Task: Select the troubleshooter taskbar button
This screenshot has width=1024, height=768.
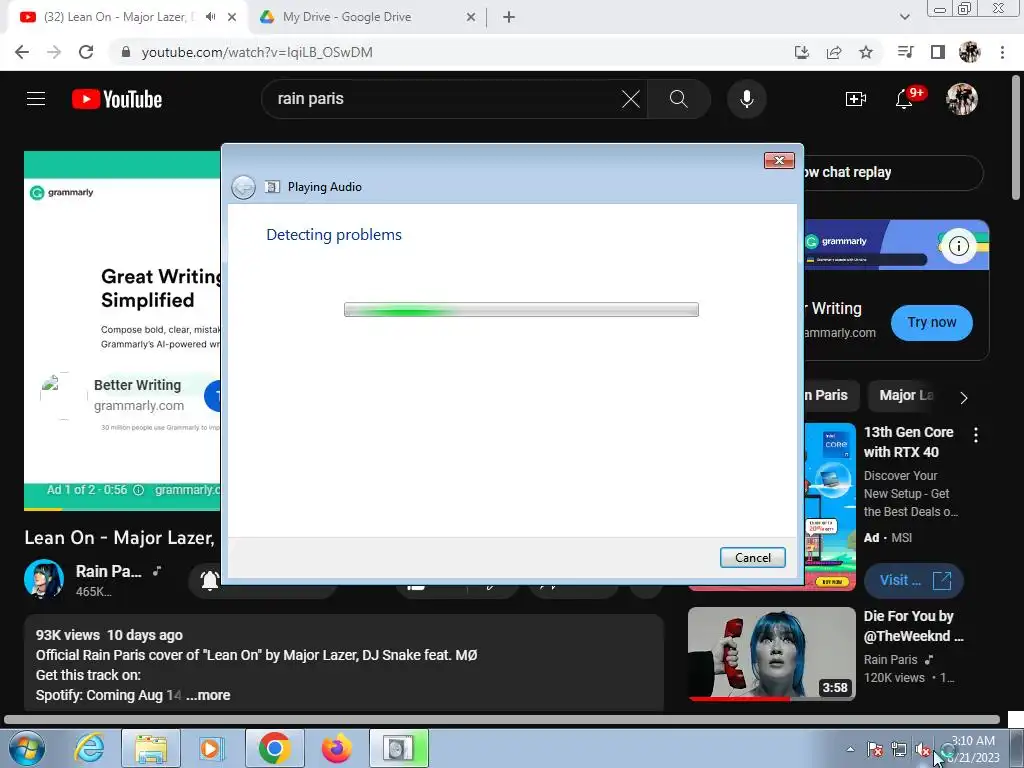Action: pyautogui.click(x=399, y=748)
